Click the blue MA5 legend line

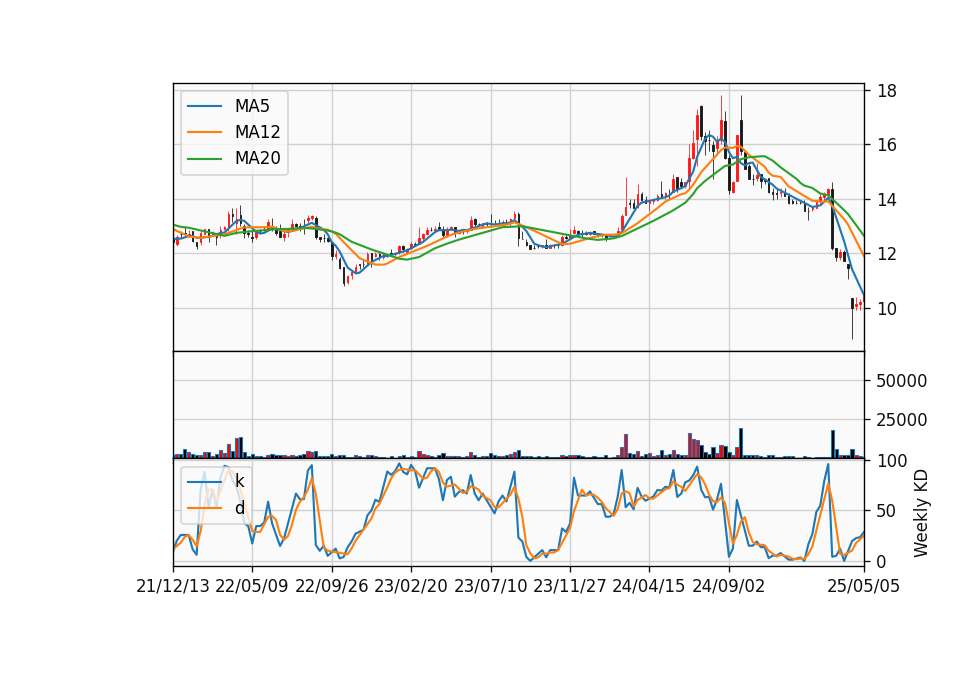point(204,107)
